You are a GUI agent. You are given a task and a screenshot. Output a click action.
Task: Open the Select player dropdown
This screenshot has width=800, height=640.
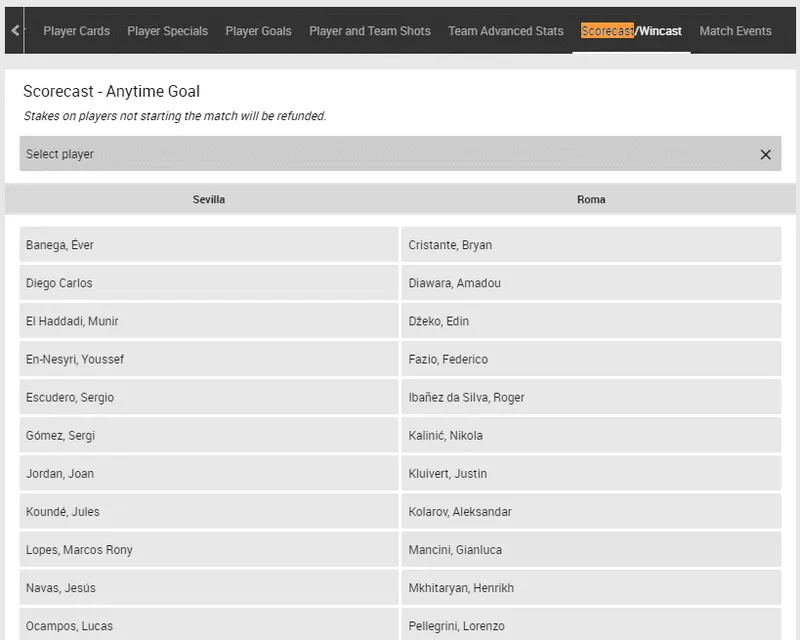click(x=390, y=155)
